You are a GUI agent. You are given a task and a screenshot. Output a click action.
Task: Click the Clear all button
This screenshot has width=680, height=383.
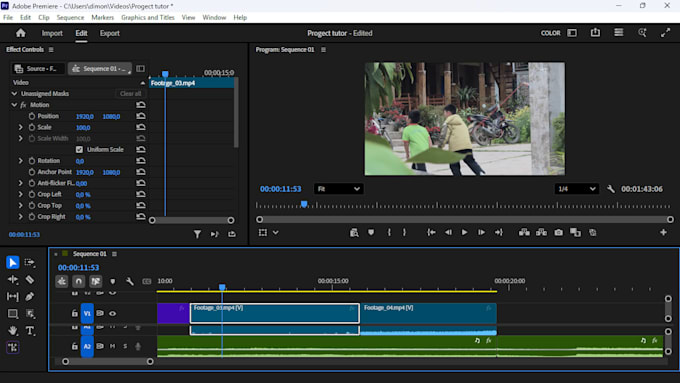[130, 94]
